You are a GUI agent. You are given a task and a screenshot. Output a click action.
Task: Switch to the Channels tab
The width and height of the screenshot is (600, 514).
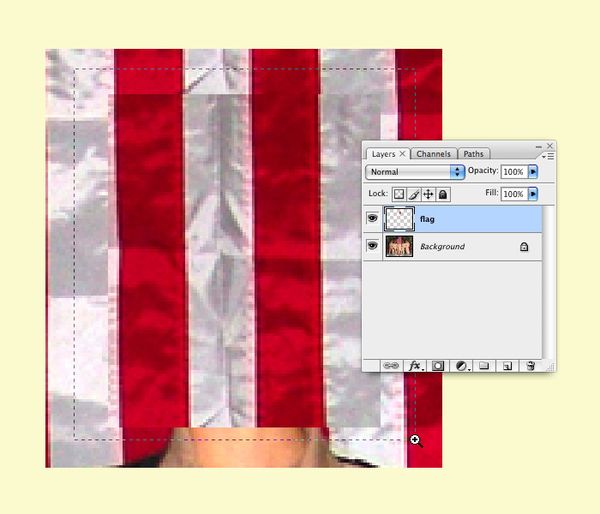(434, 154)
